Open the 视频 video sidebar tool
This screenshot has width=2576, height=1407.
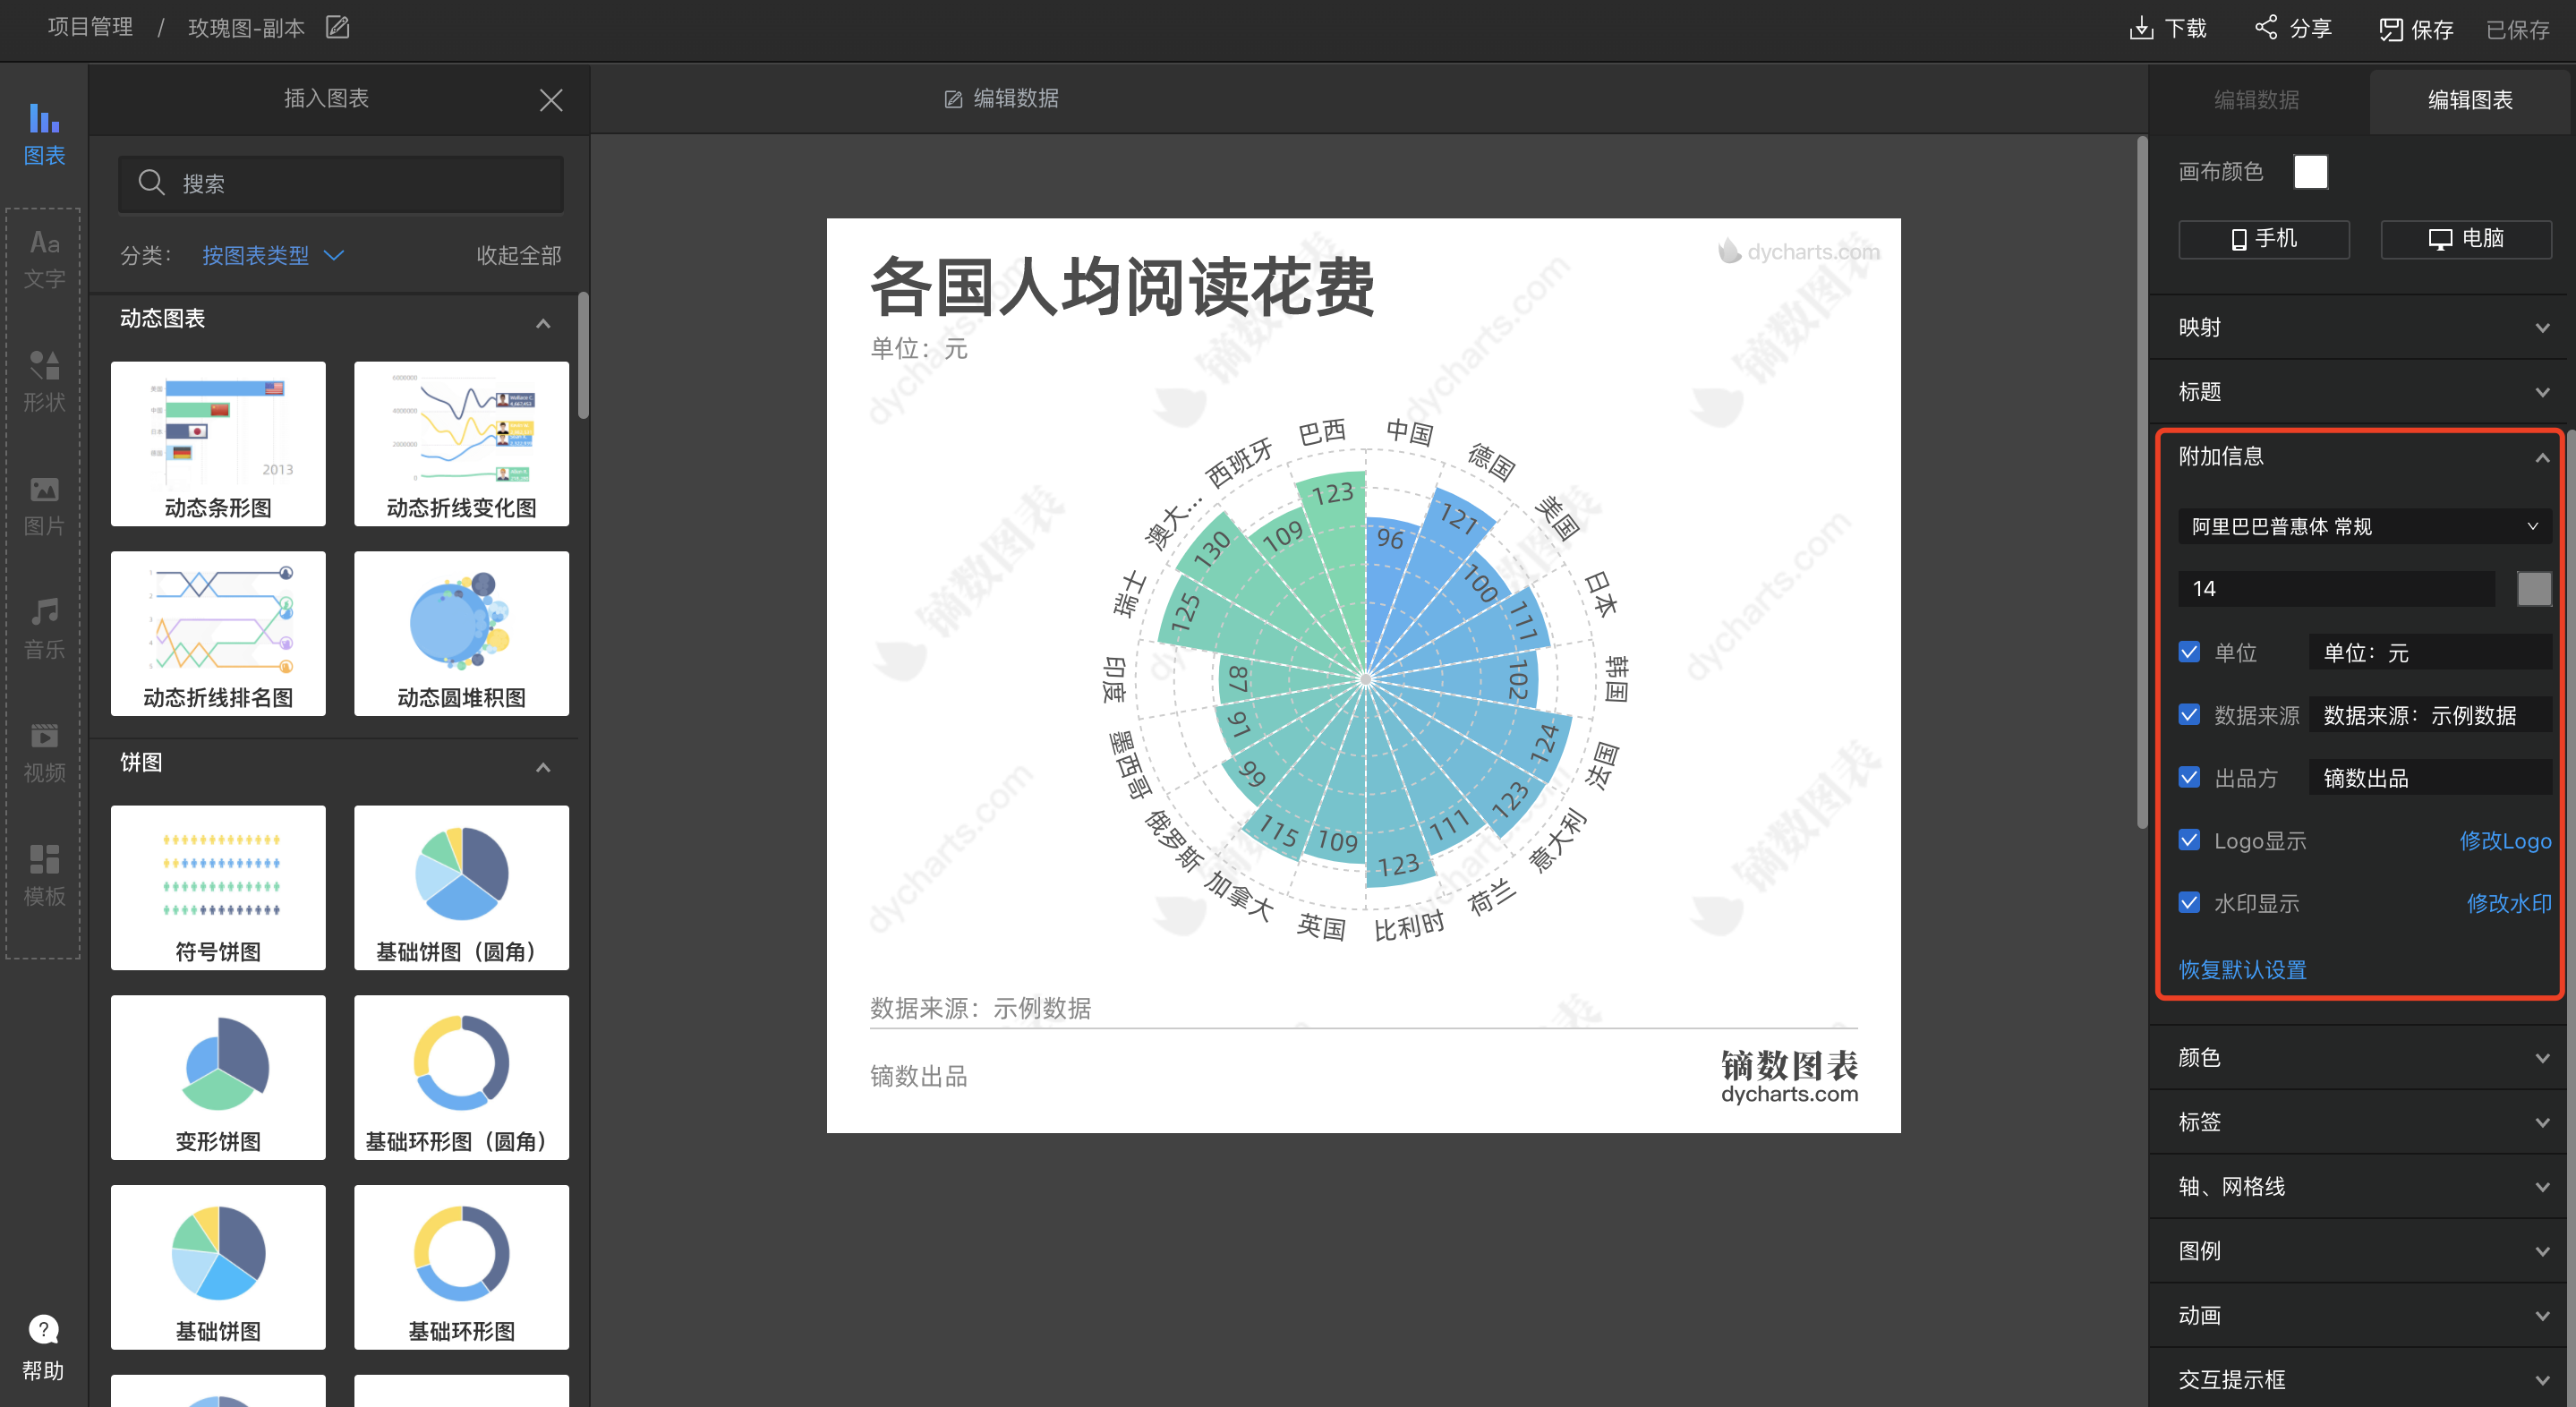pyautogui.click(x=44, y=752)
